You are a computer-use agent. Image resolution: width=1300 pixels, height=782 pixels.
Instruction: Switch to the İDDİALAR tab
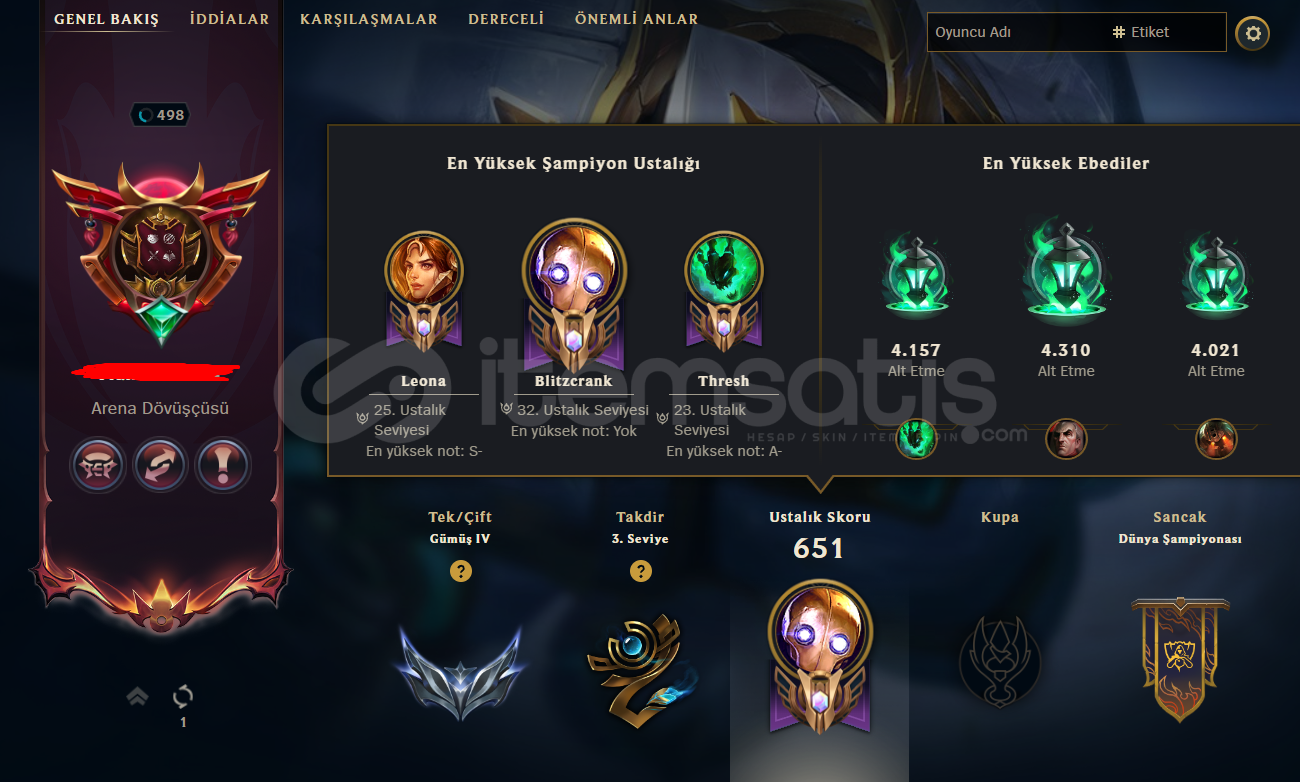(229, 19)
